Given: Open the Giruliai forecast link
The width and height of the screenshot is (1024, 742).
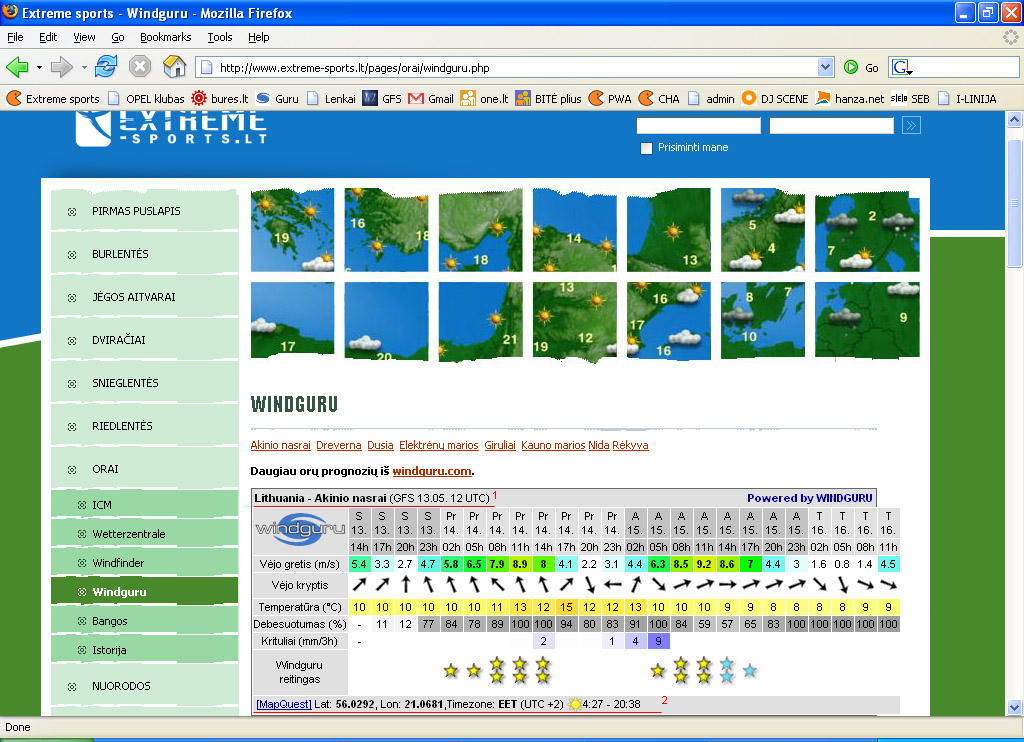Looking at the screenshot, I should (x=500, y=445).
